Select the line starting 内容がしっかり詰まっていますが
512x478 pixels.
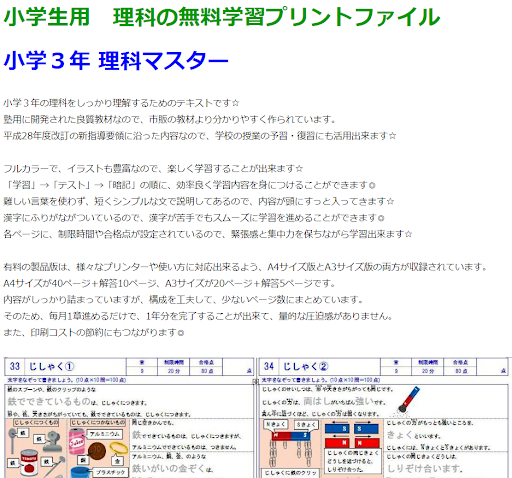point(184,300)
